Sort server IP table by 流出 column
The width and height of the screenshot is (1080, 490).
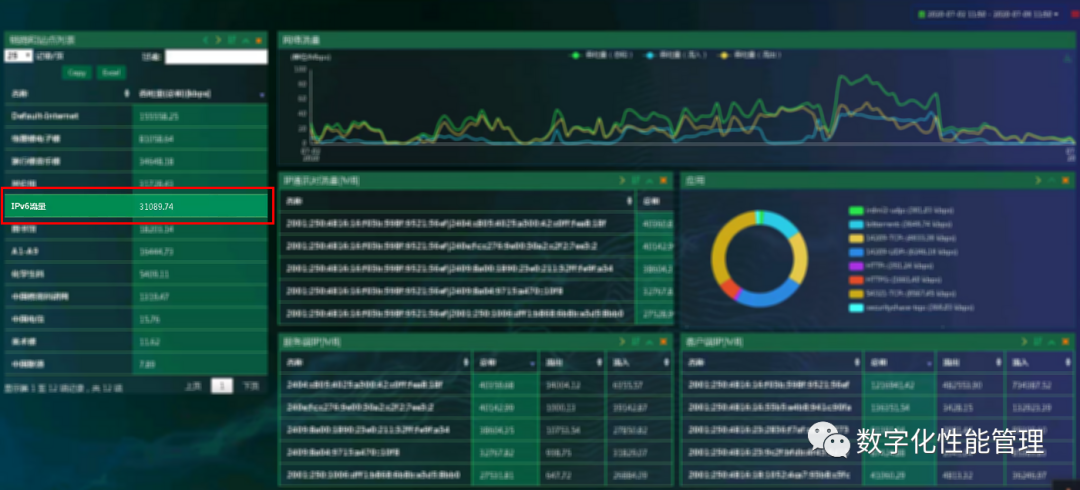click(x=598, y=362)
